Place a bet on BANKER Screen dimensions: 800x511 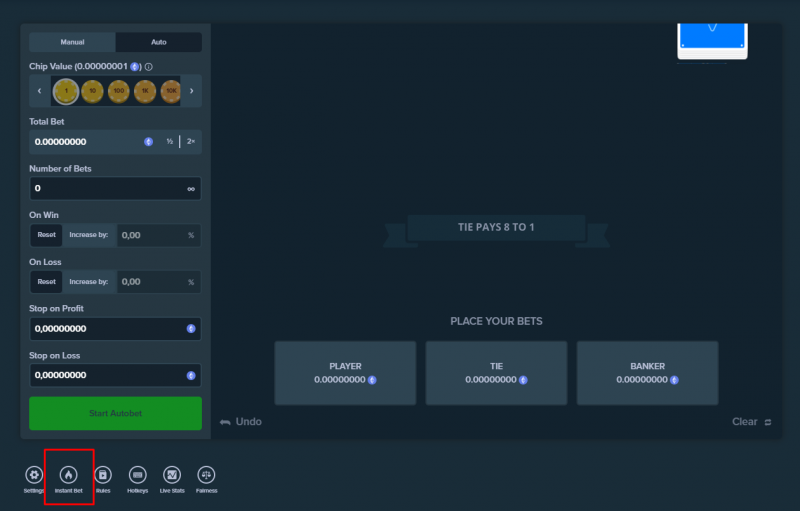tap(647, 373)
